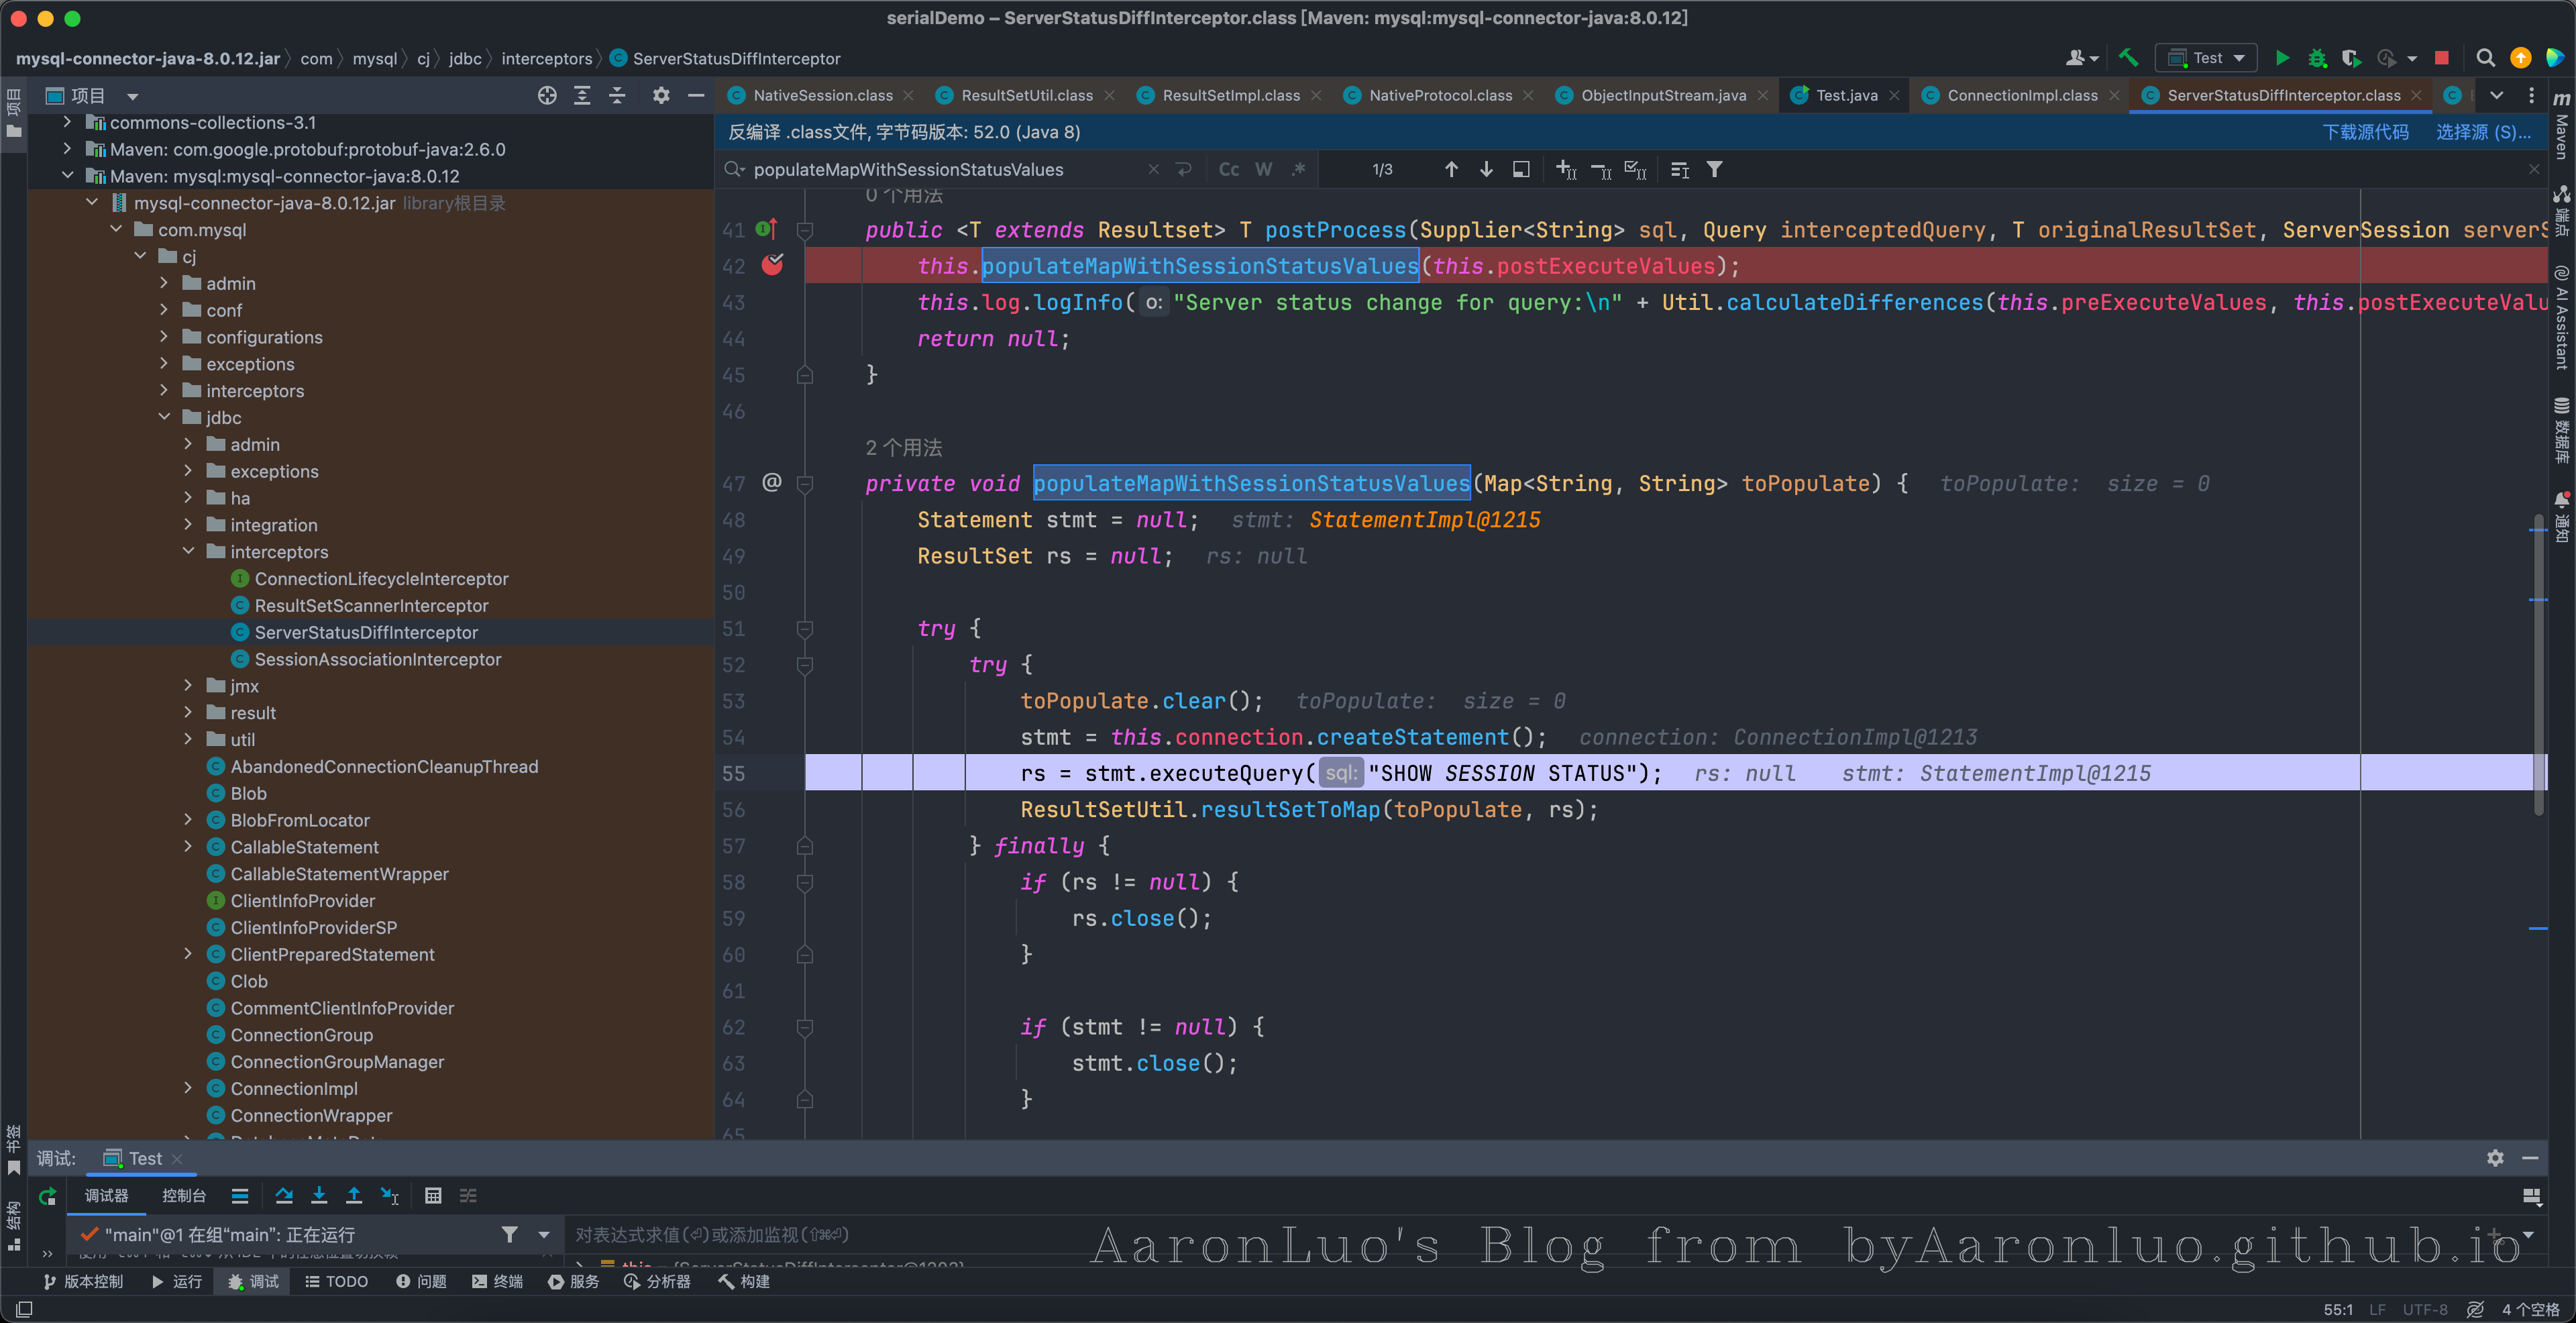Click the Debug bug icon in toolbar
This screenshot has width=2576, height=1323.
click(x=2317, y=58)
